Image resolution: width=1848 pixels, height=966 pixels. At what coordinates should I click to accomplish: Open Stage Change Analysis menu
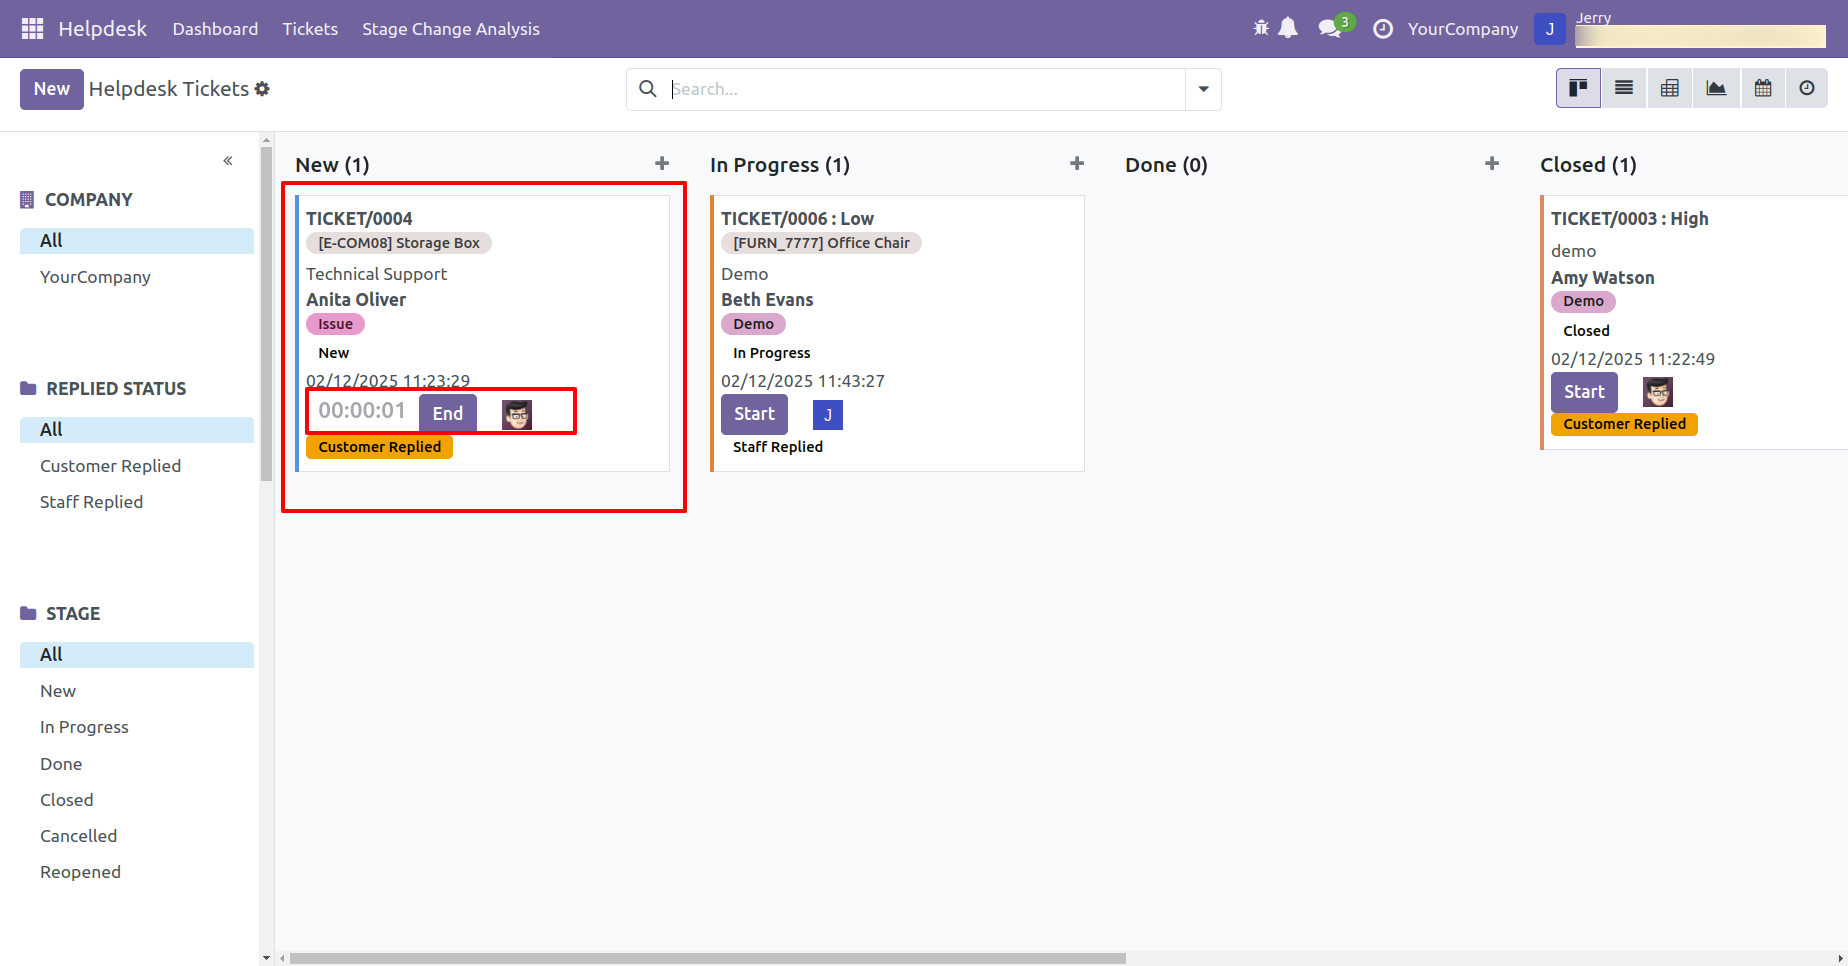coord(451,29)
